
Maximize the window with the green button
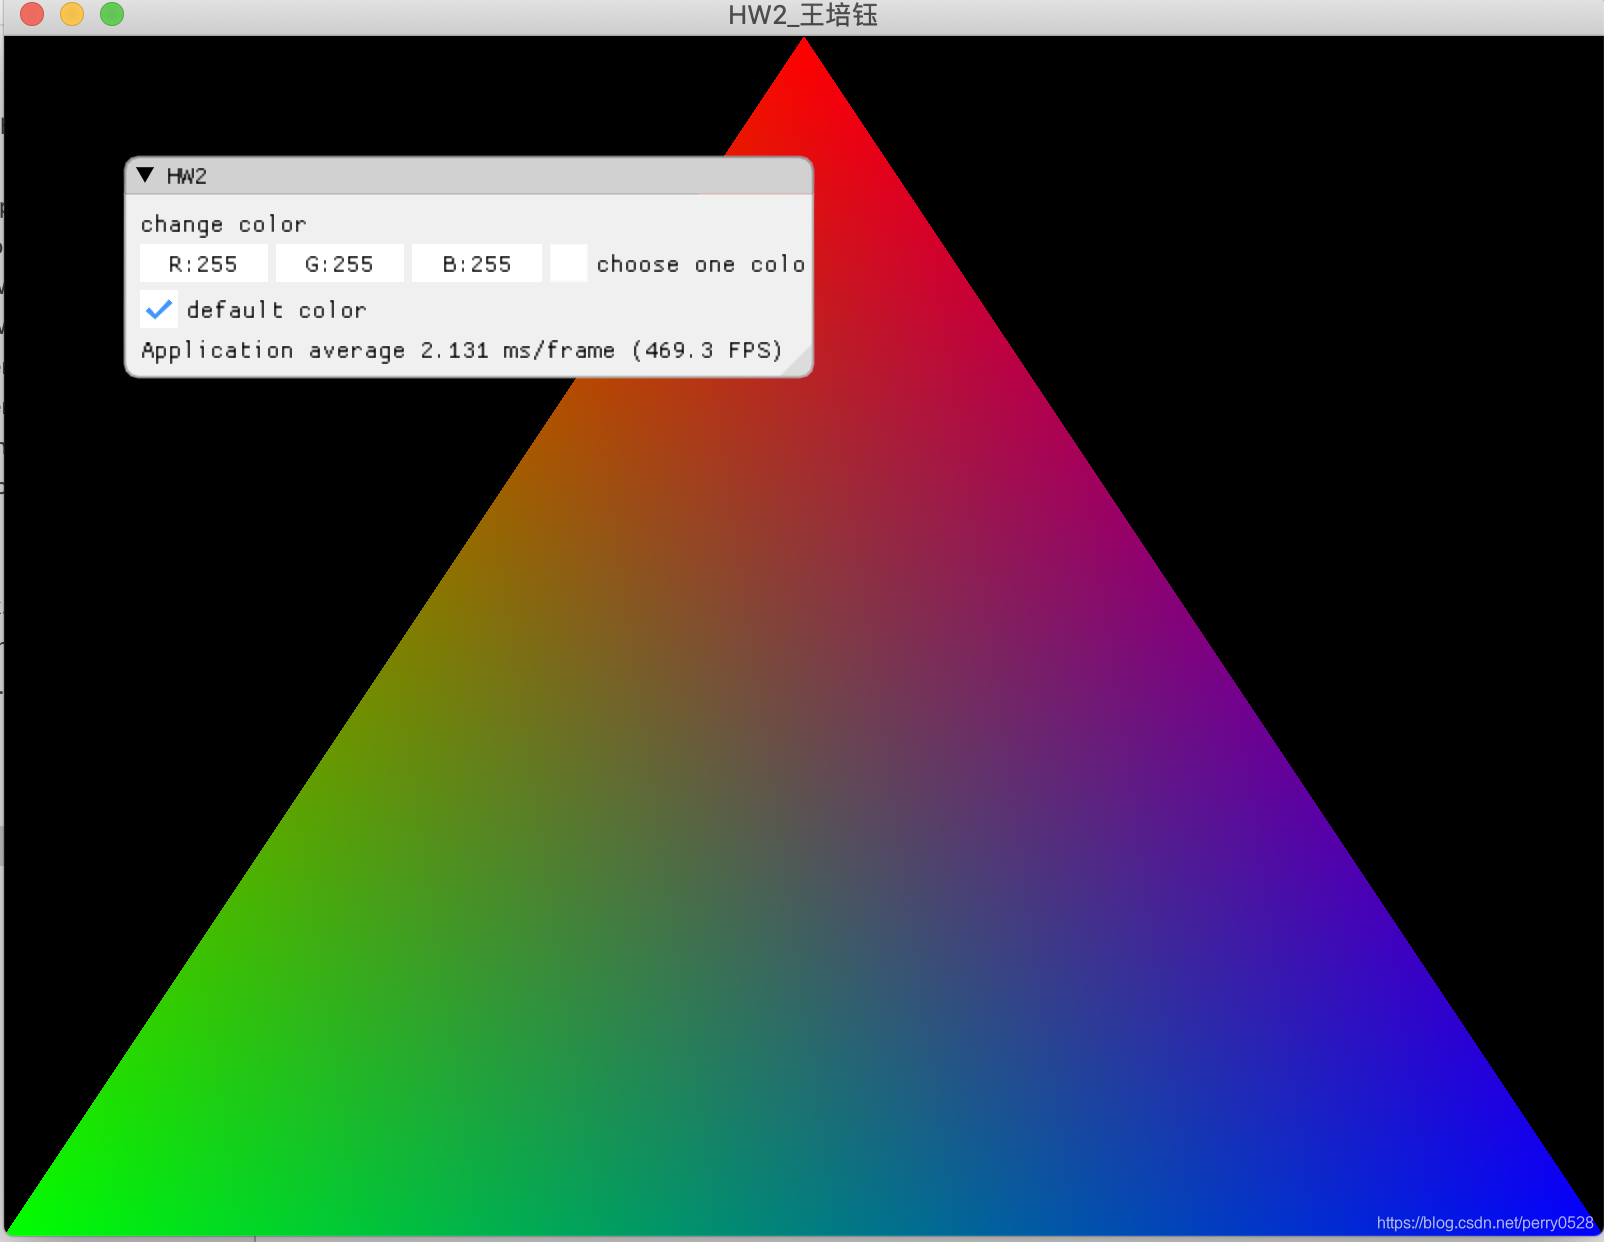[112, 14]
